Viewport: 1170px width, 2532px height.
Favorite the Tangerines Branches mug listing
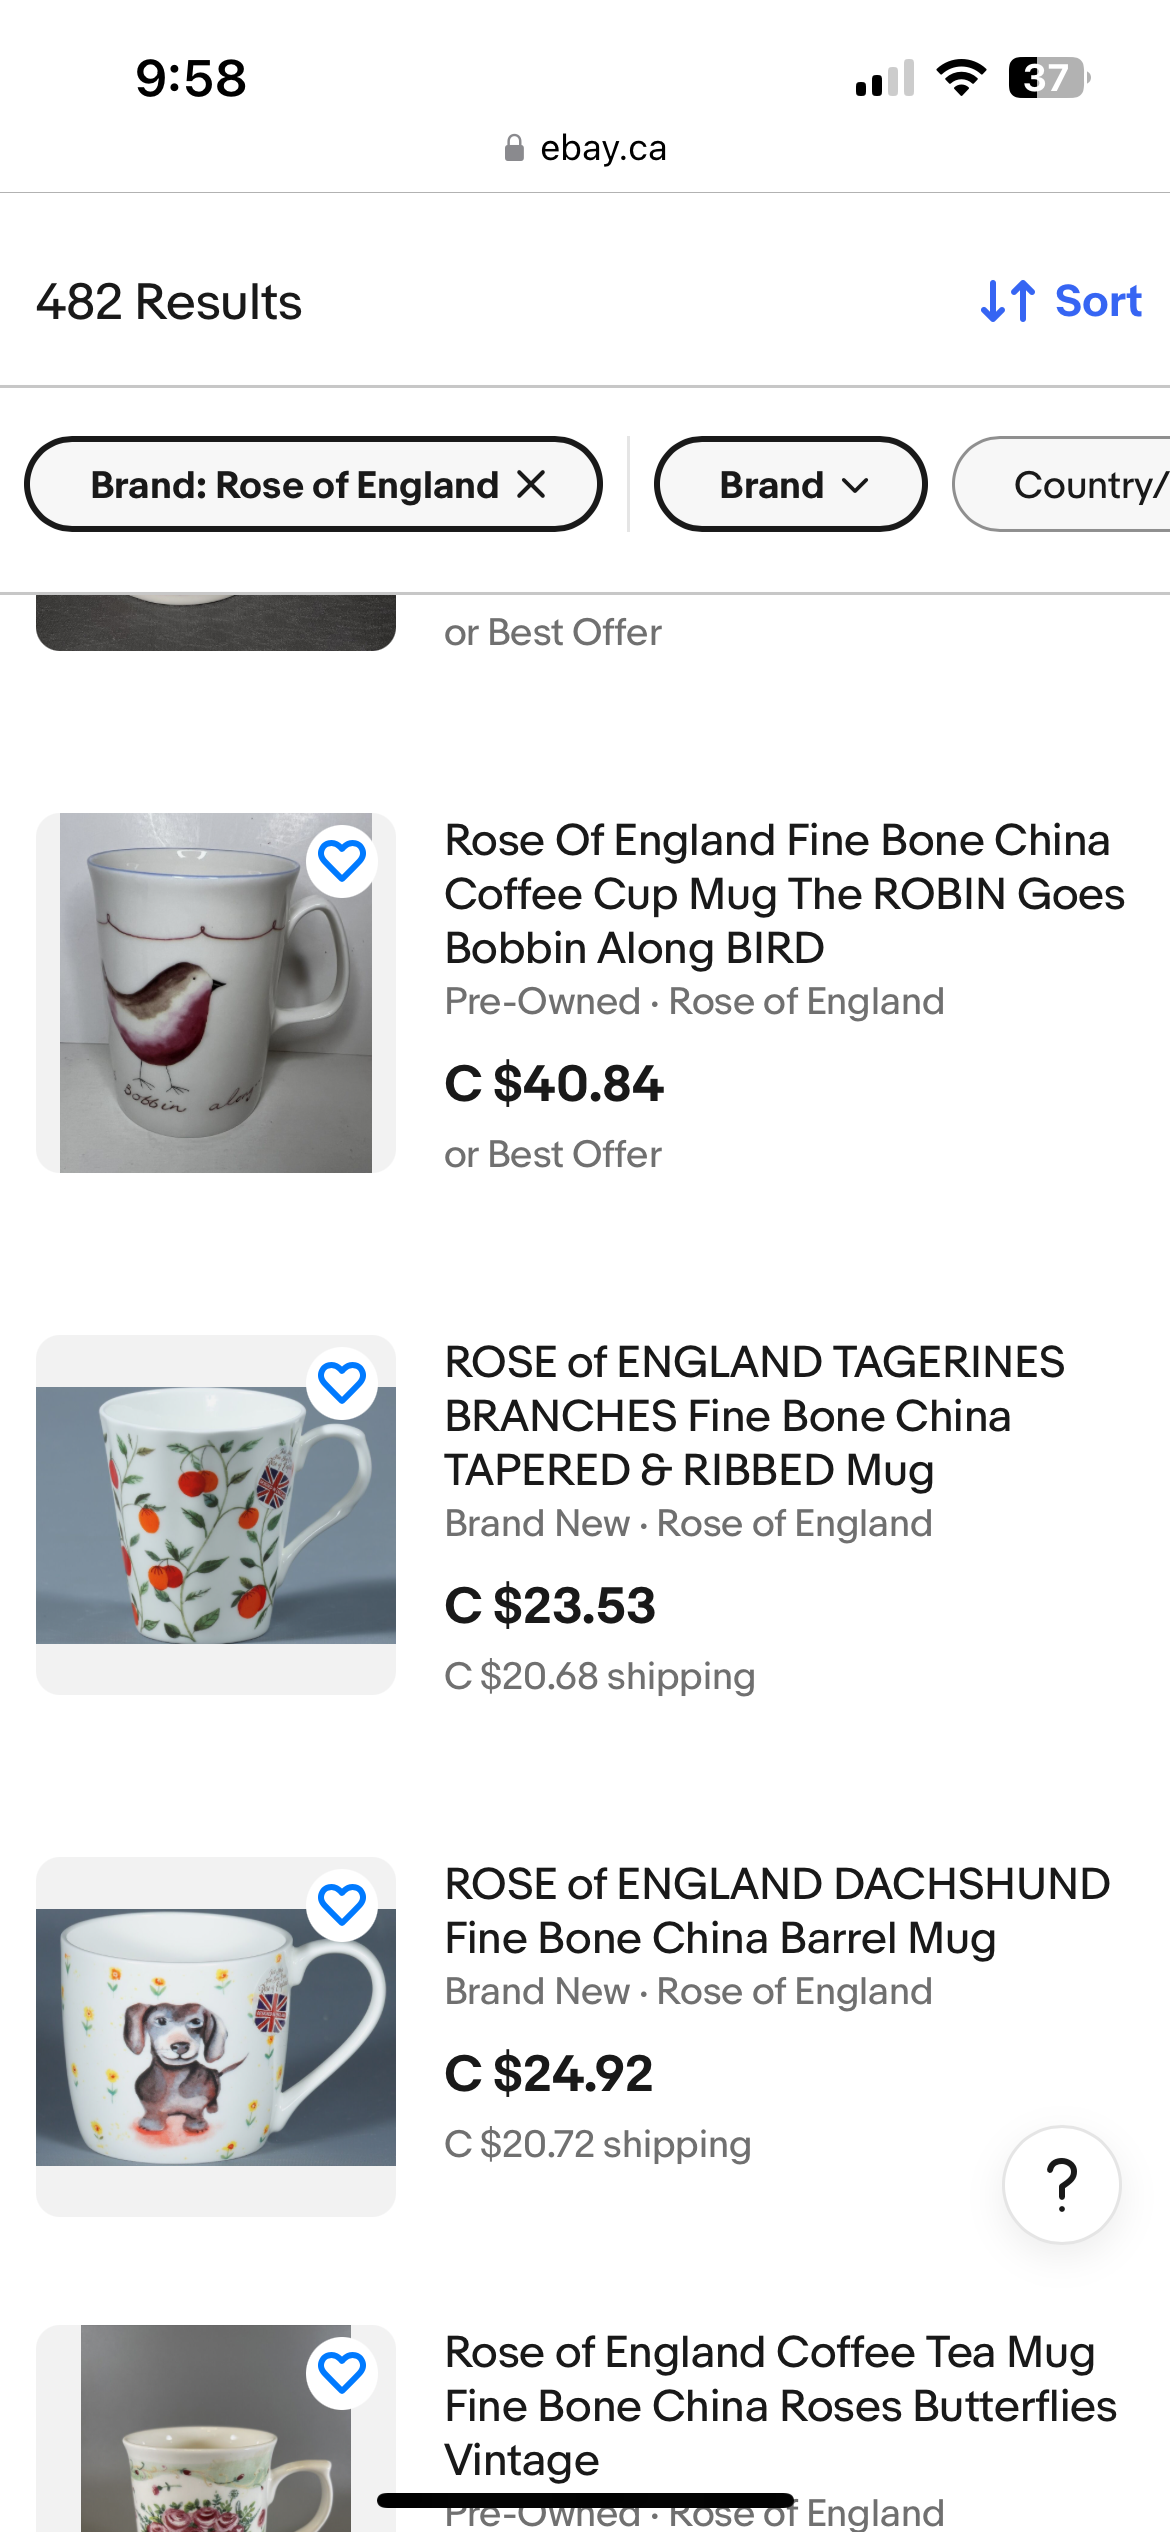(x=342, y=1383)
